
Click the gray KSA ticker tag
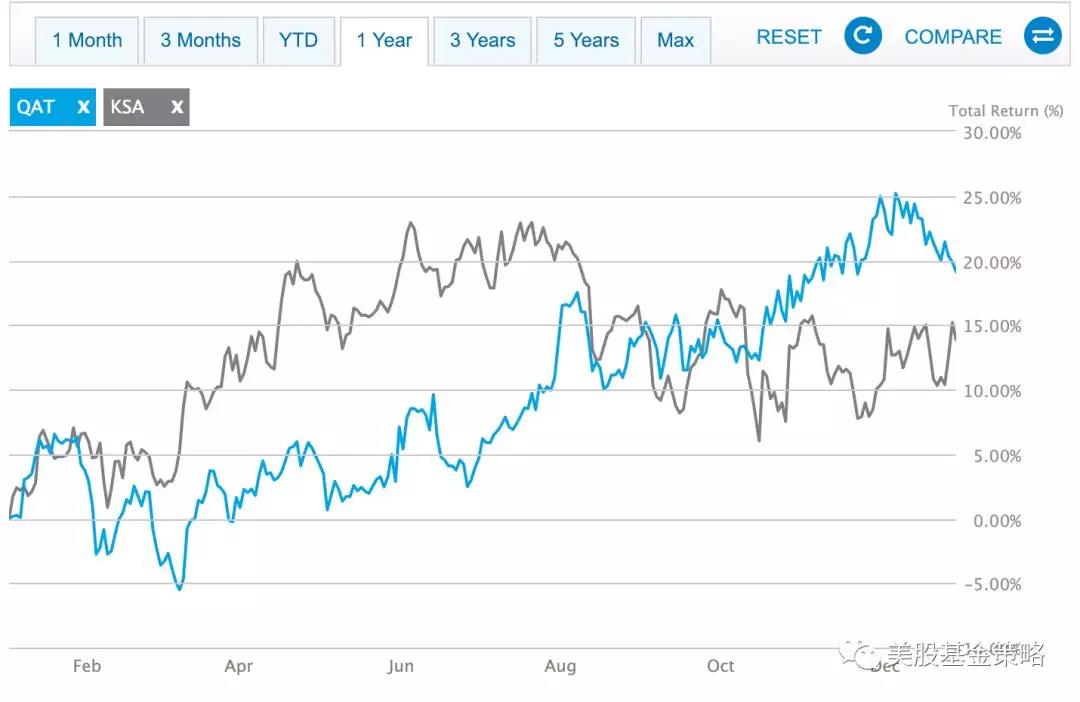128,107
